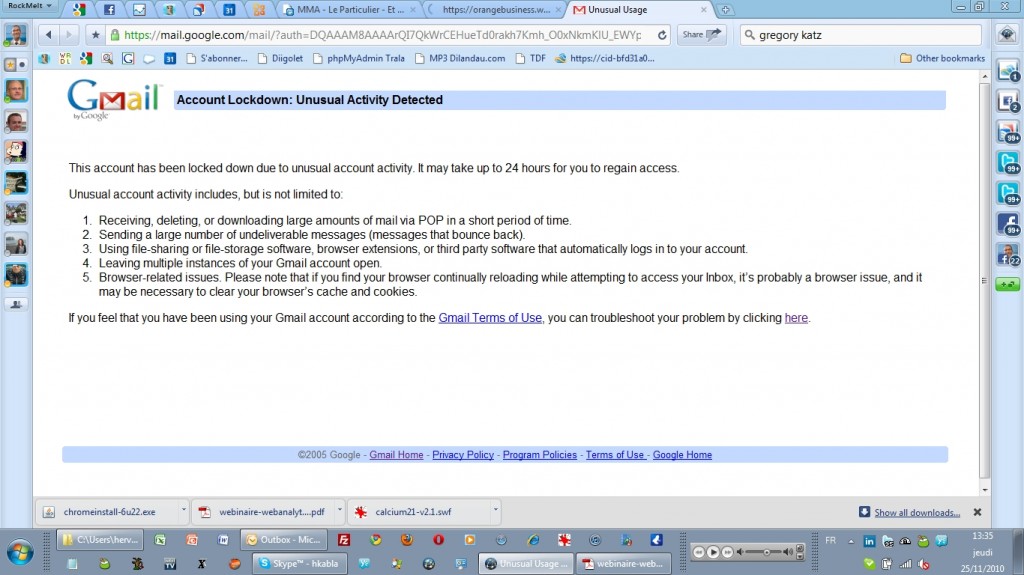
Task: Click the troubleshoot 'here' link
Action: point(796,318)
